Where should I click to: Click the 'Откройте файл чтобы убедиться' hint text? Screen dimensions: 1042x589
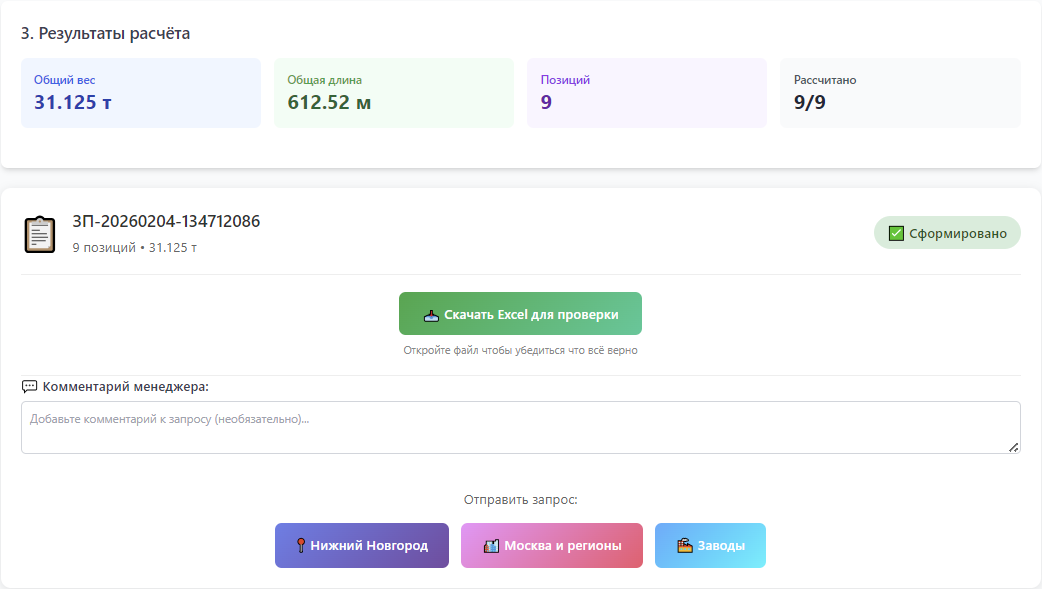(520, 350)
